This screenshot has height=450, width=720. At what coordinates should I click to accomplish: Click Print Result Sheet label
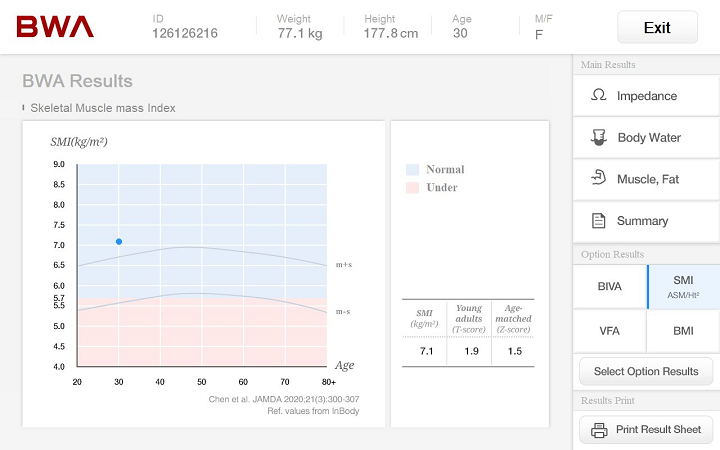pyautogui.click(x=658, y=430)
